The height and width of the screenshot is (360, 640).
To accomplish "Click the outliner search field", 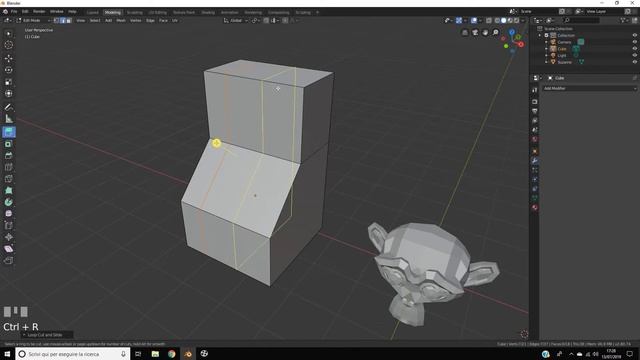I will (582, 20).
